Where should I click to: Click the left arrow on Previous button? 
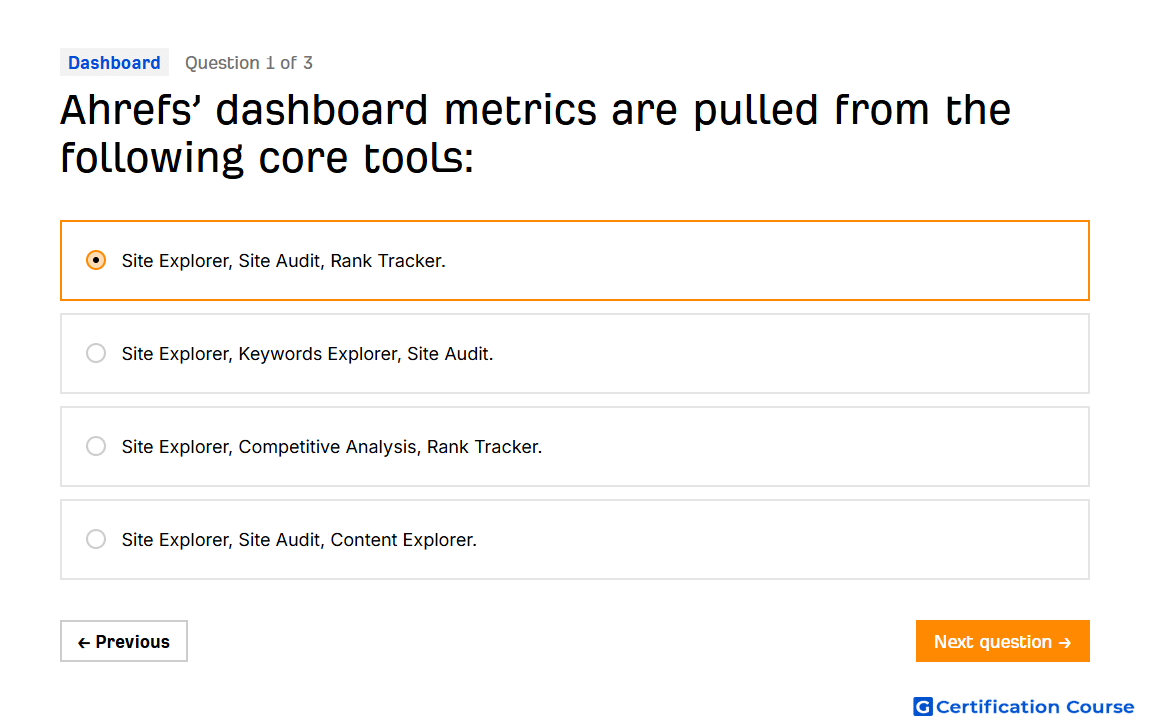click(x=84, y=643)
